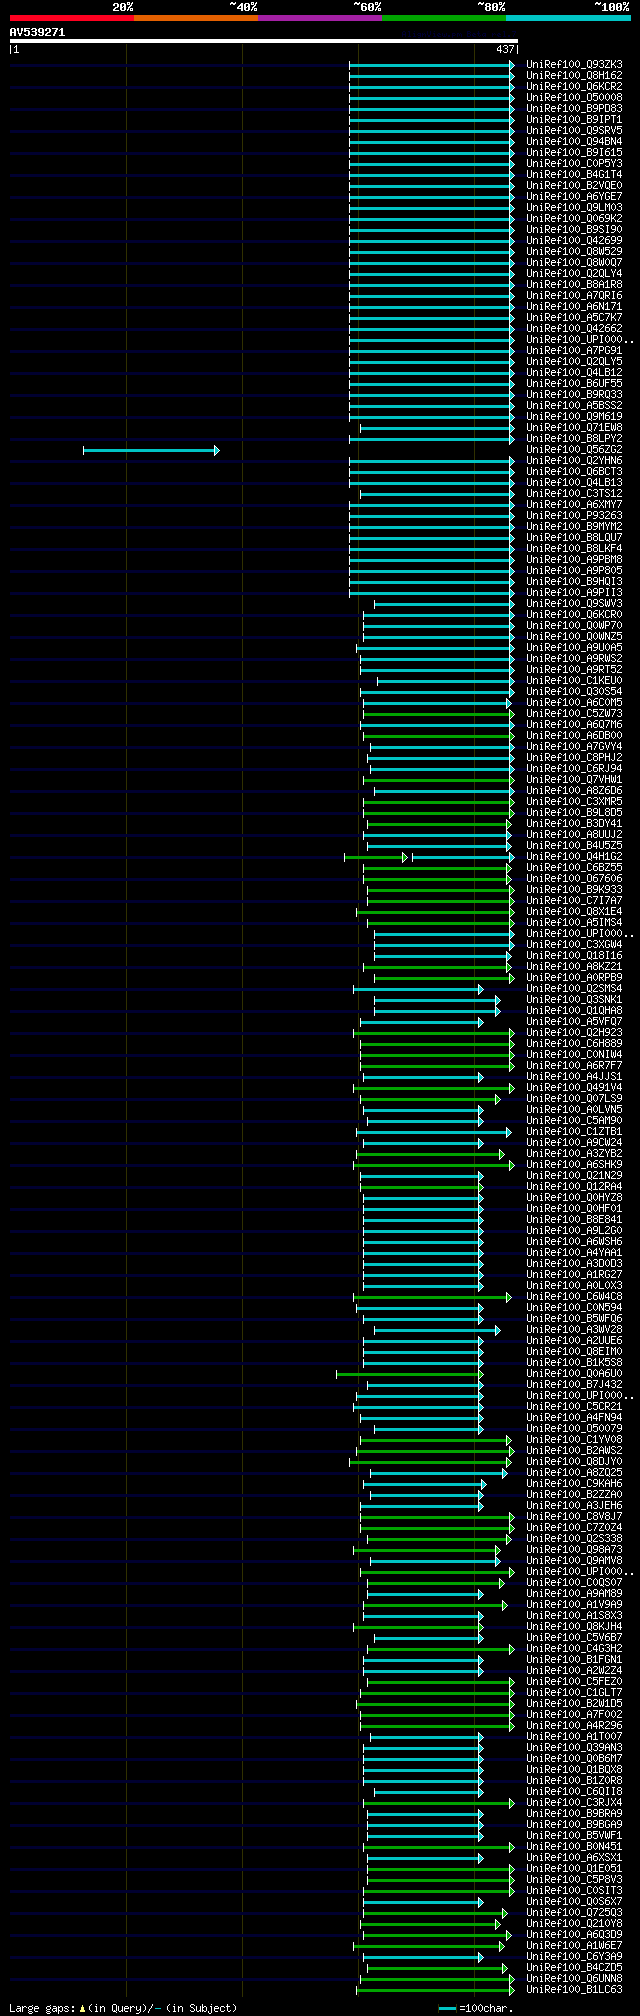Viewport: 640px width, 2016px height.
Task: Open hit UniRef100_Q9SRV5
Action: 574,130
